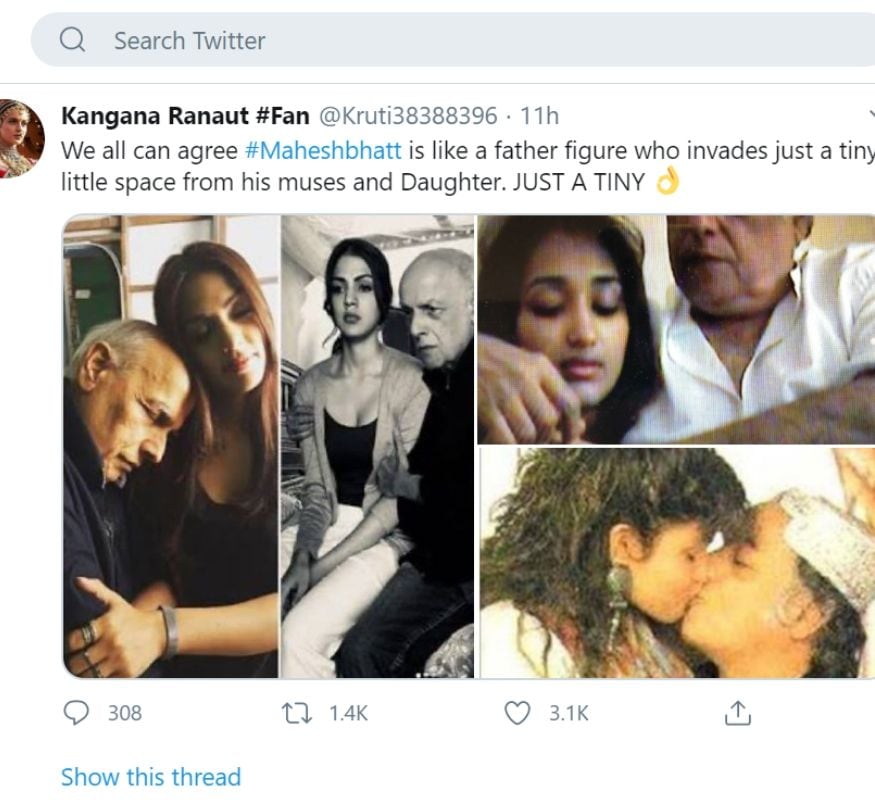875x800 pixels.
Task: Open photo showing person in white cap
Action: pos(677,562)
